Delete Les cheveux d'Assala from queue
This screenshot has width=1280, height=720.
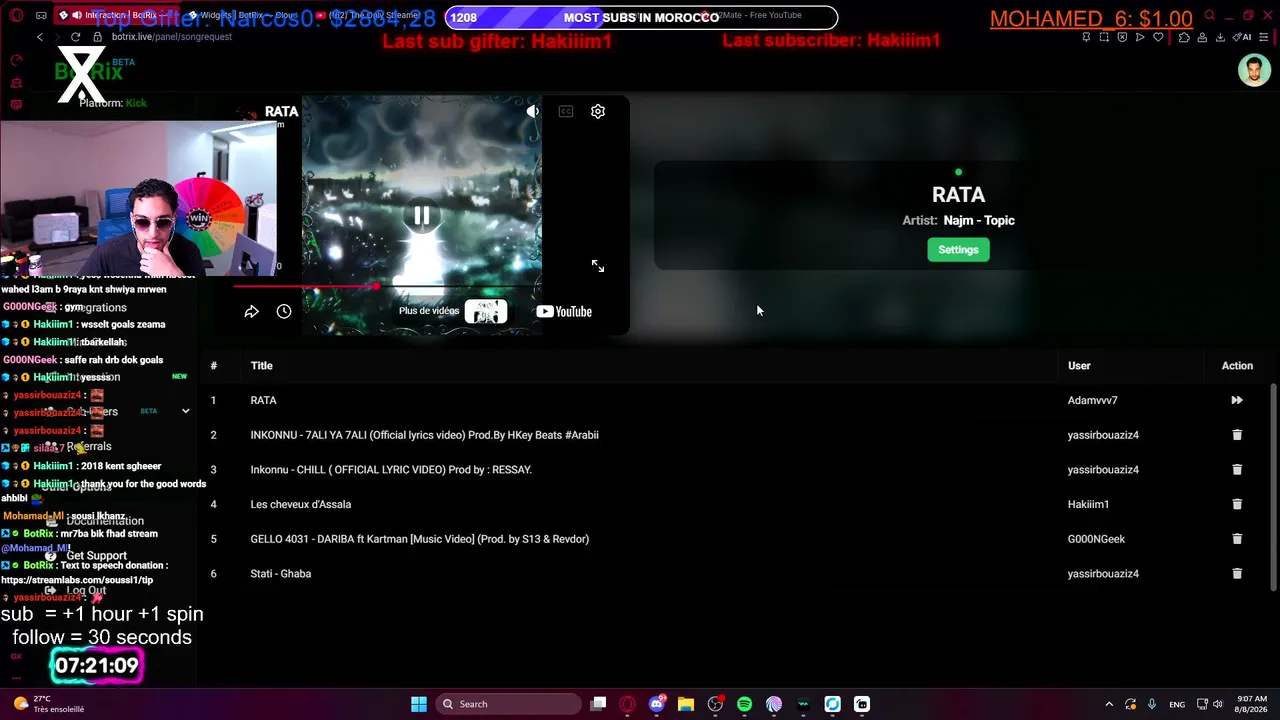(1237, 504)
